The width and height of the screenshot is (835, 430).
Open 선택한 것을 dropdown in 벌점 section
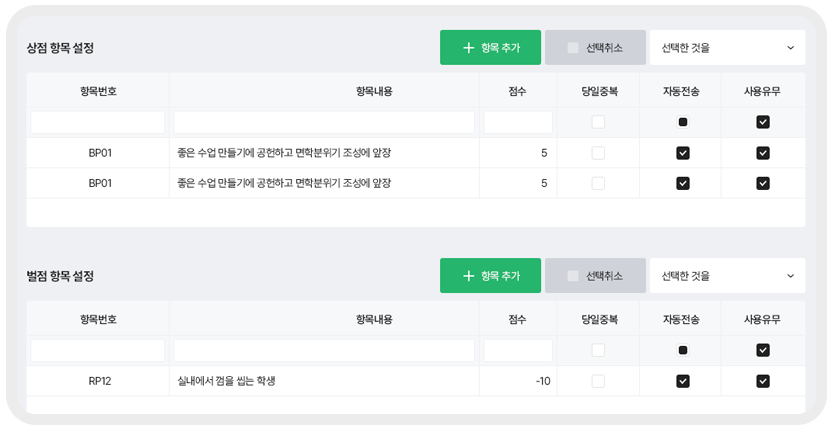727,275
